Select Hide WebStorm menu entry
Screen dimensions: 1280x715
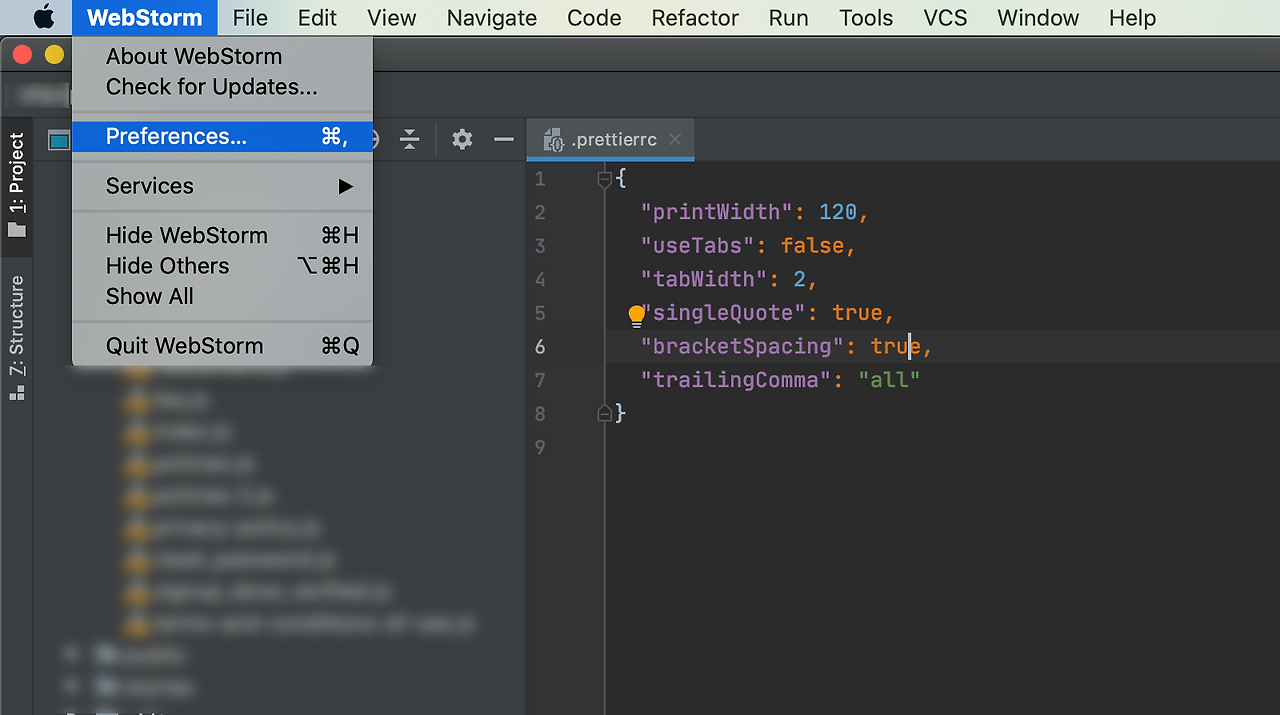coord(222,236)
